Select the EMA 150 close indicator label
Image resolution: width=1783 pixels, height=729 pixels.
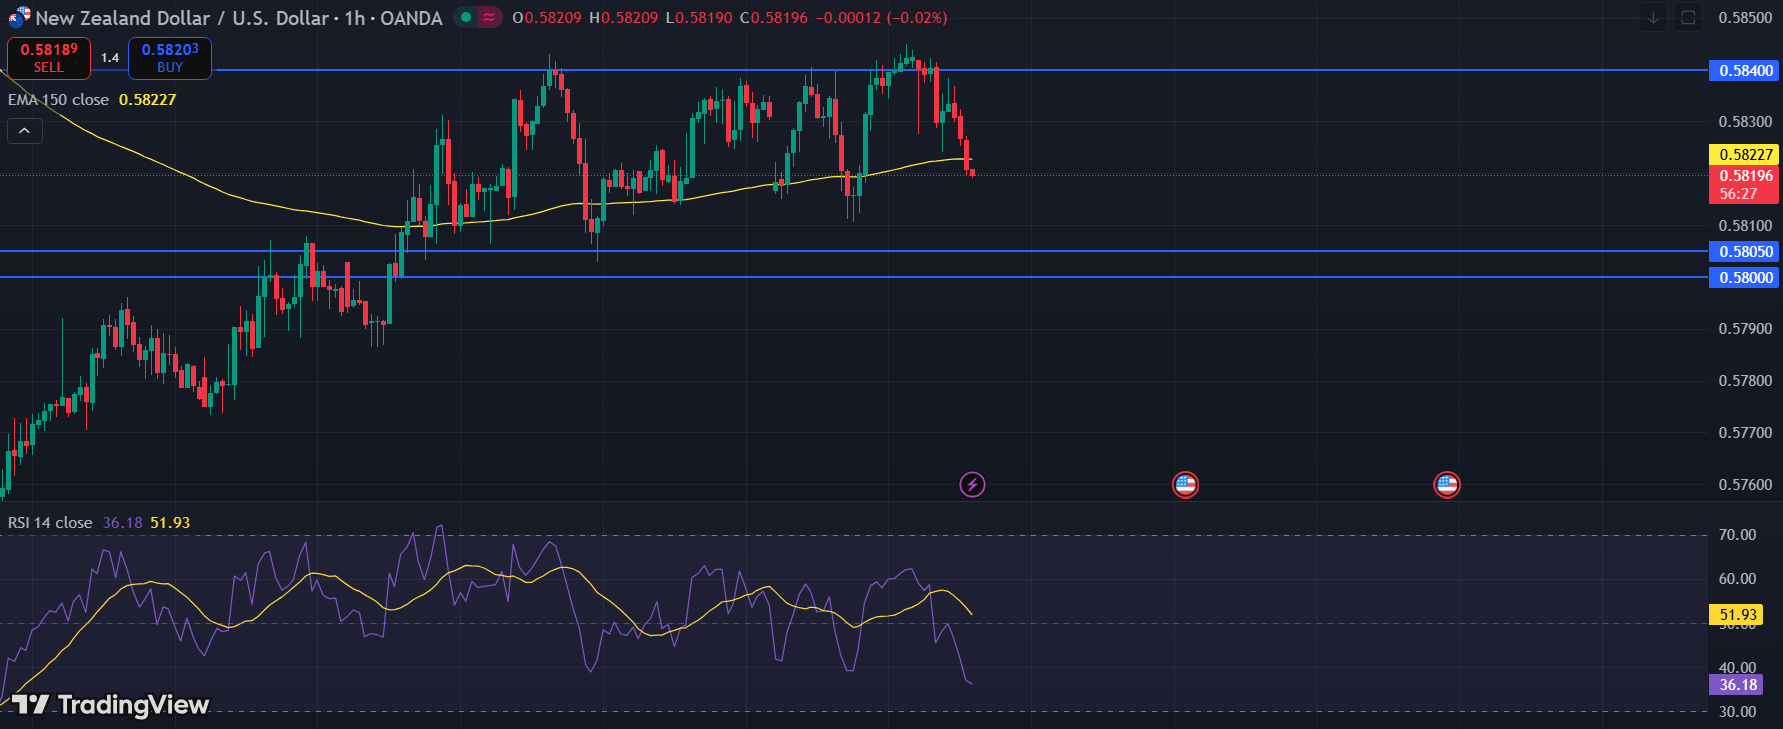(x=58, y=100)
